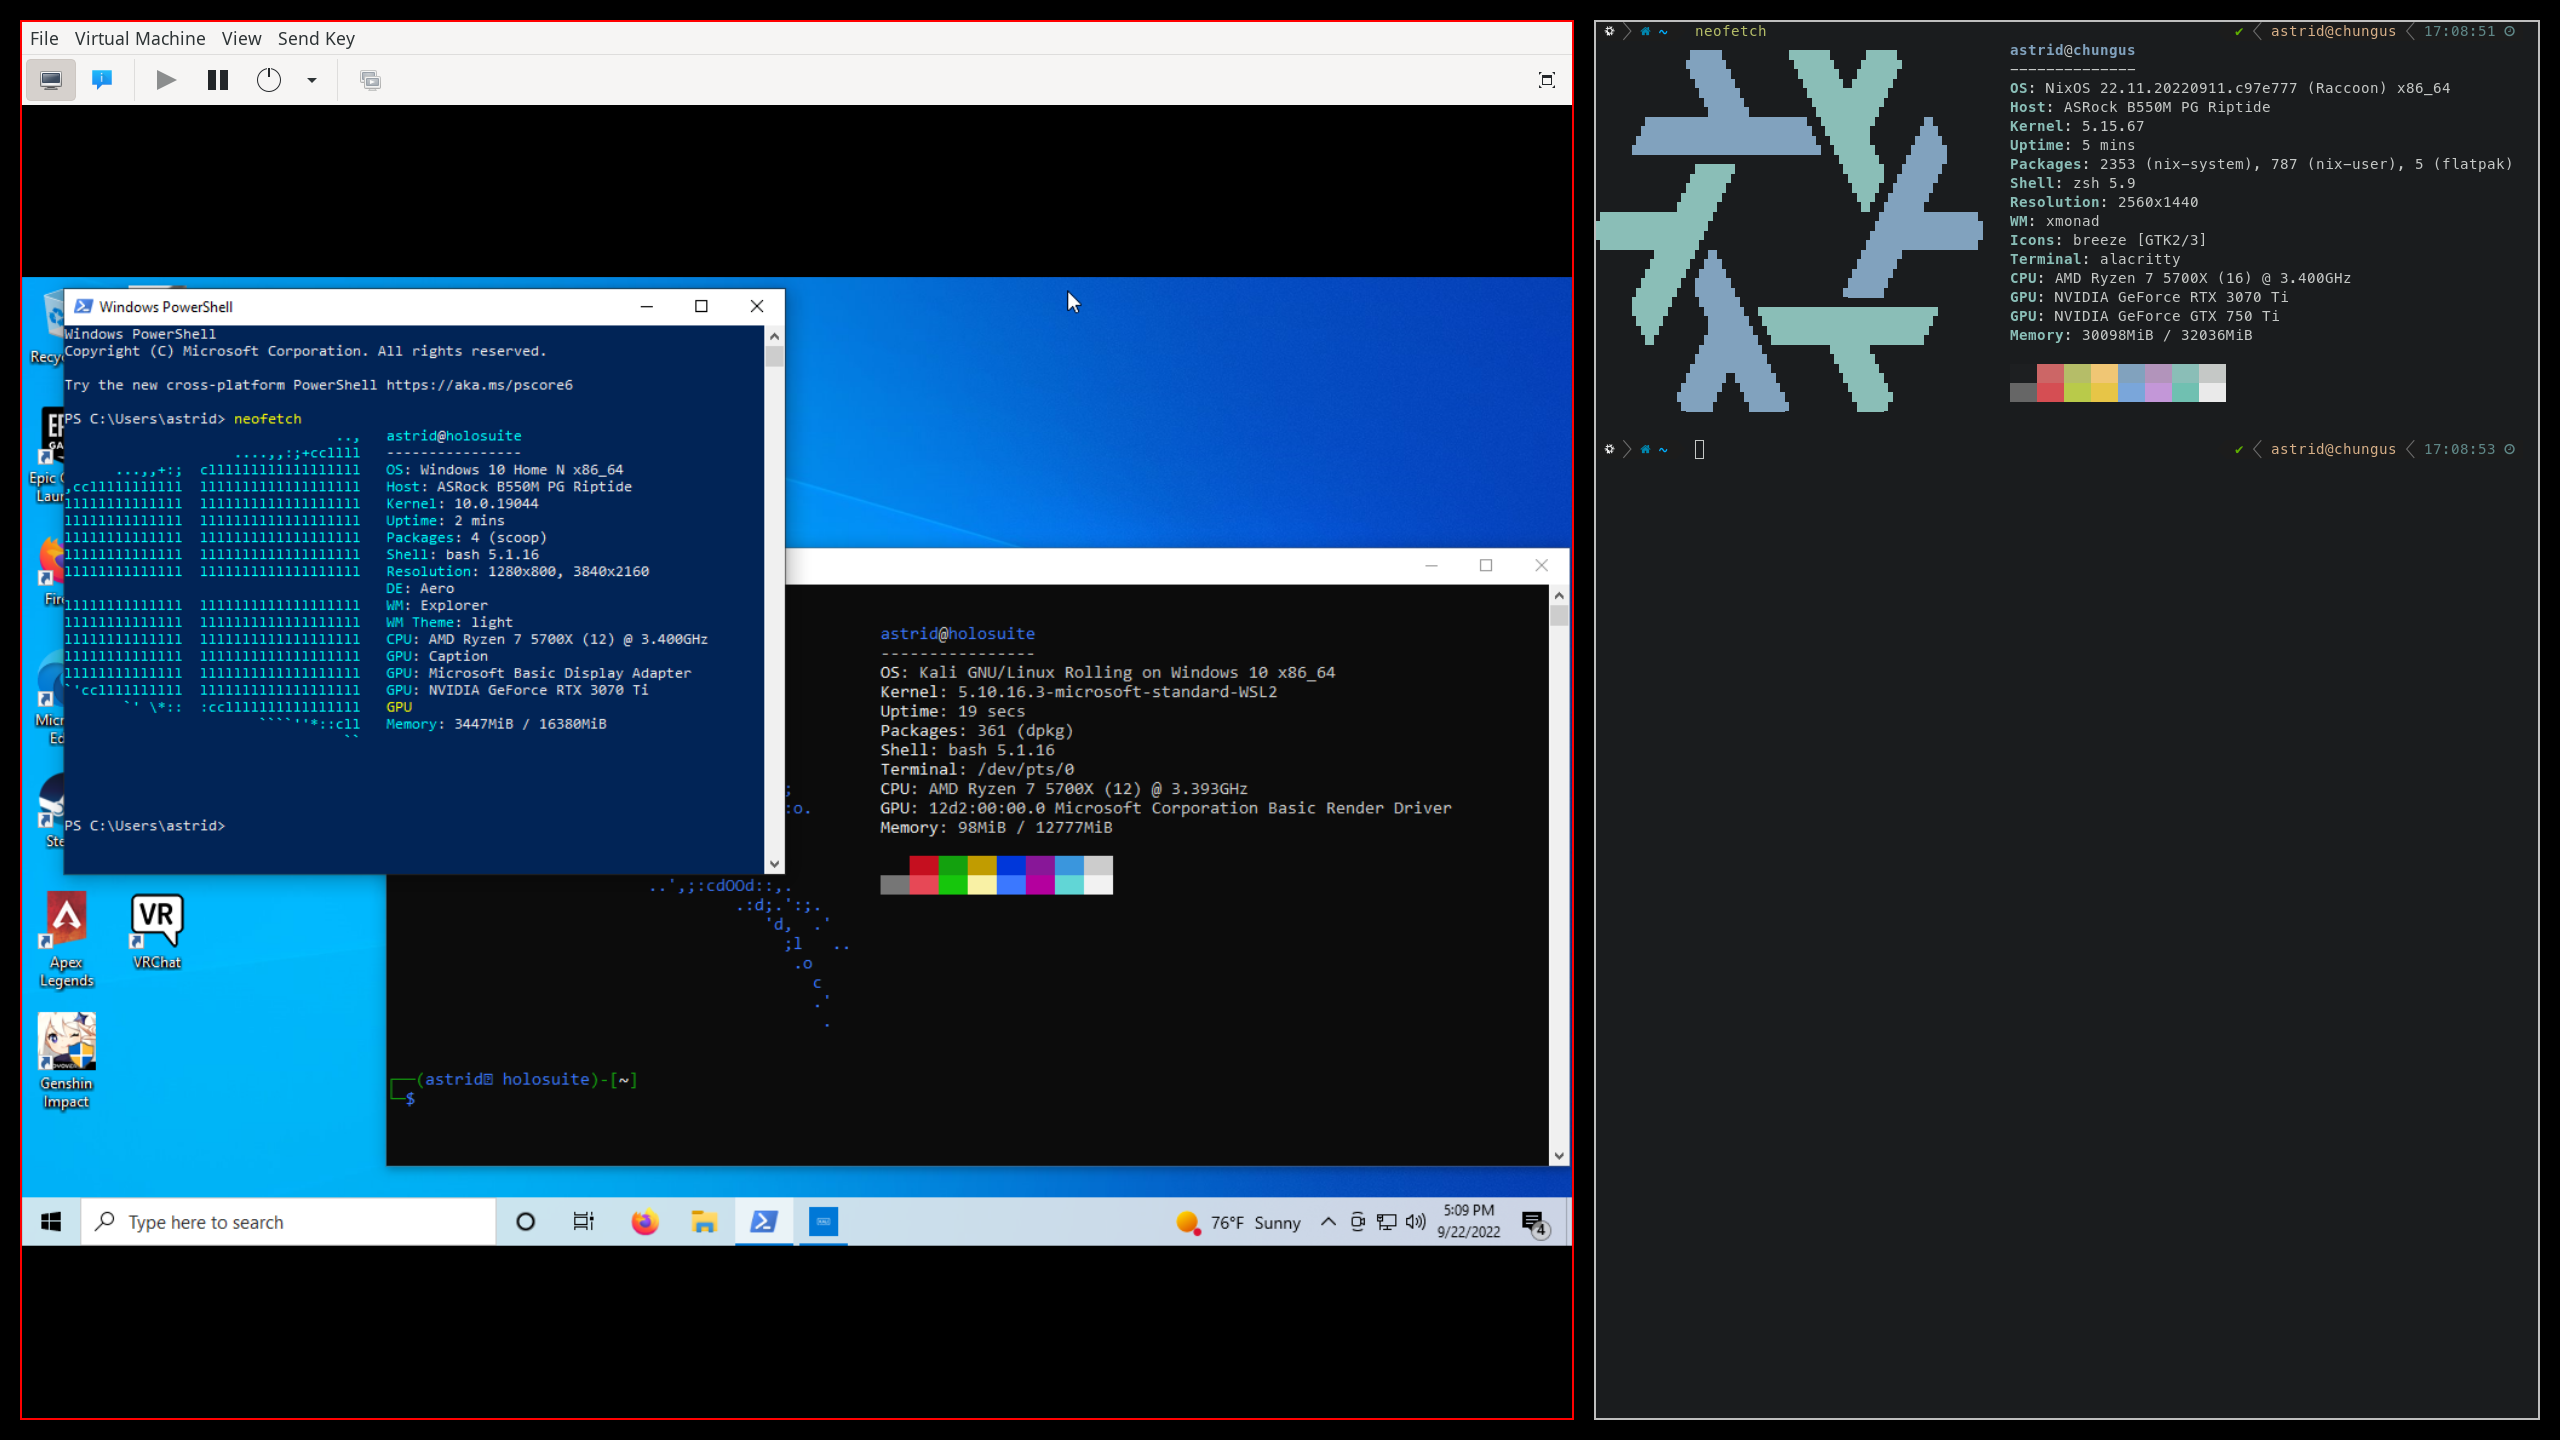Expand hidden system tray icons
The height and width of the screenshot is (1440, 2560).
point(1327,1221)
